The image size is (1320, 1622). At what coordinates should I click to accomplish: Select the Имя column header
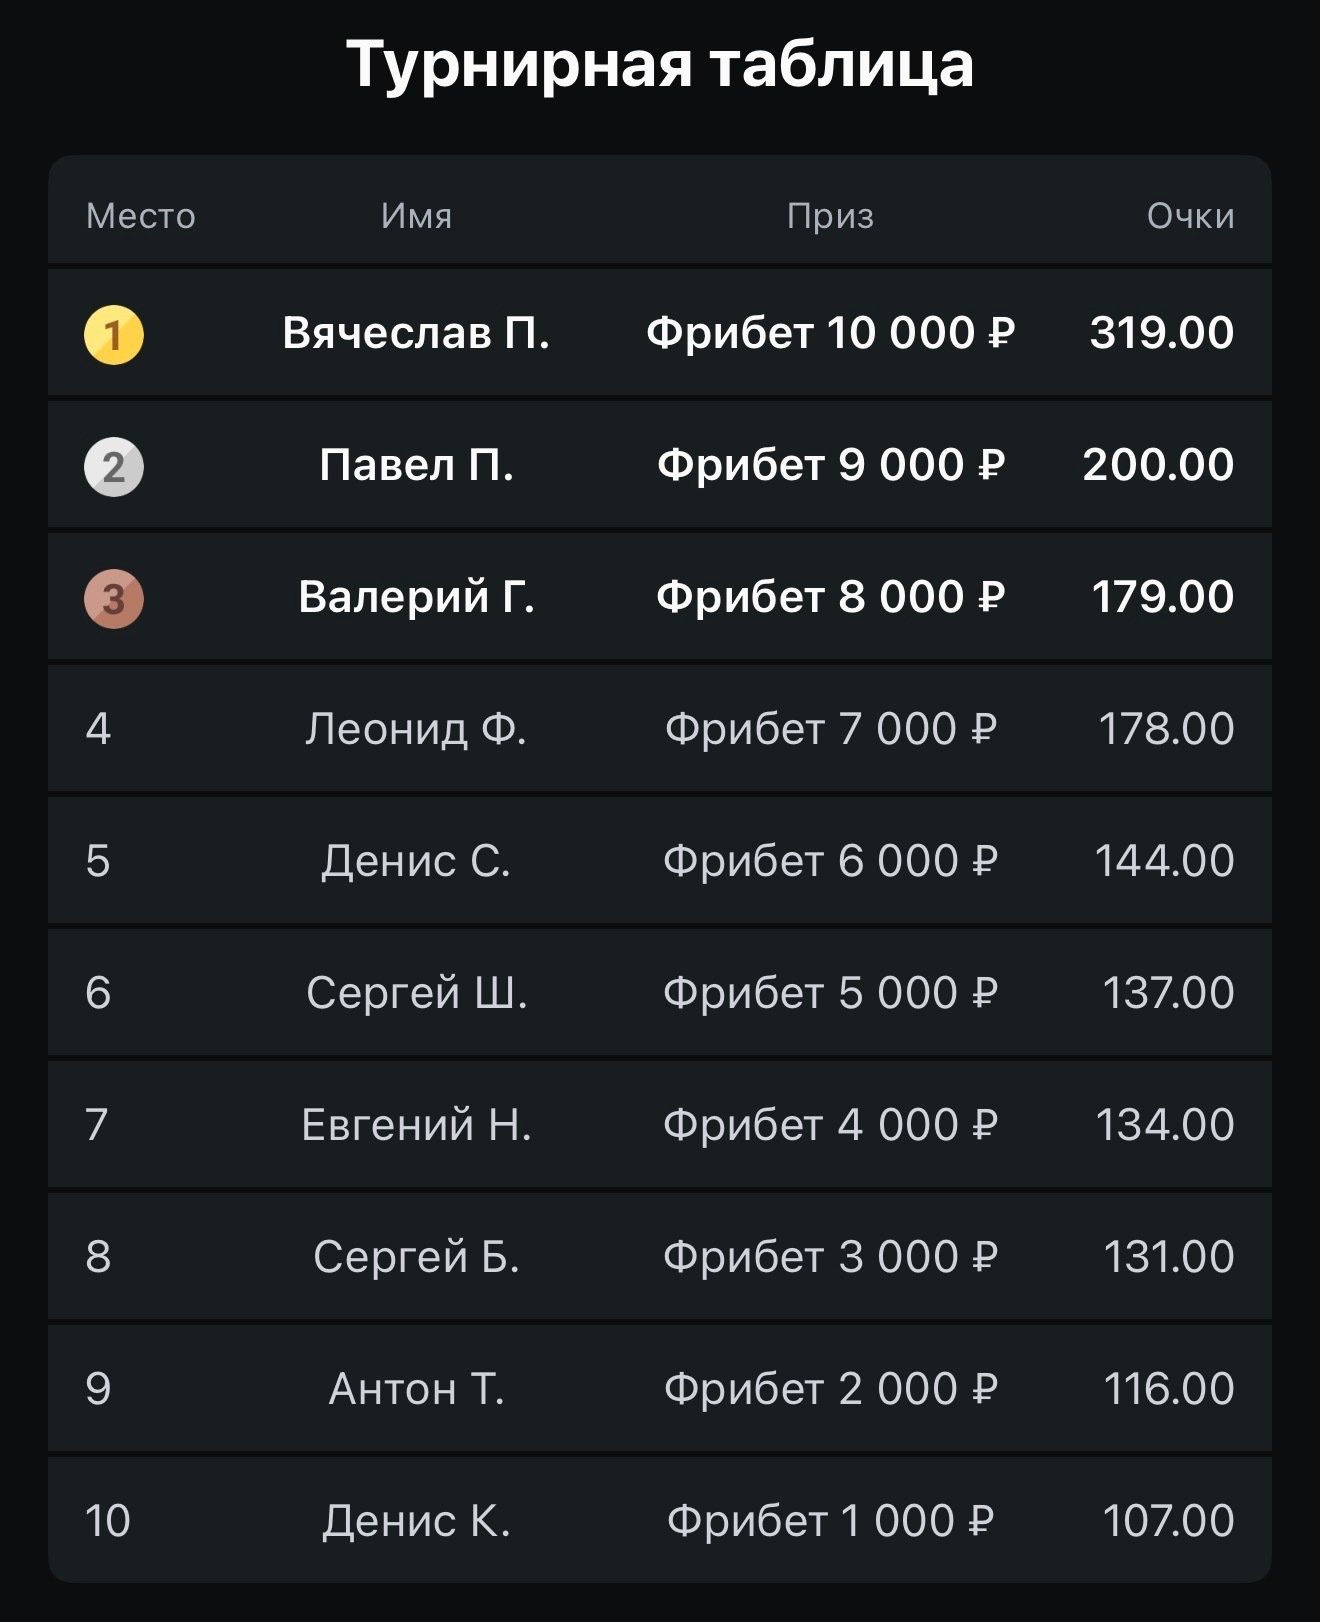[x=416, y=216]
